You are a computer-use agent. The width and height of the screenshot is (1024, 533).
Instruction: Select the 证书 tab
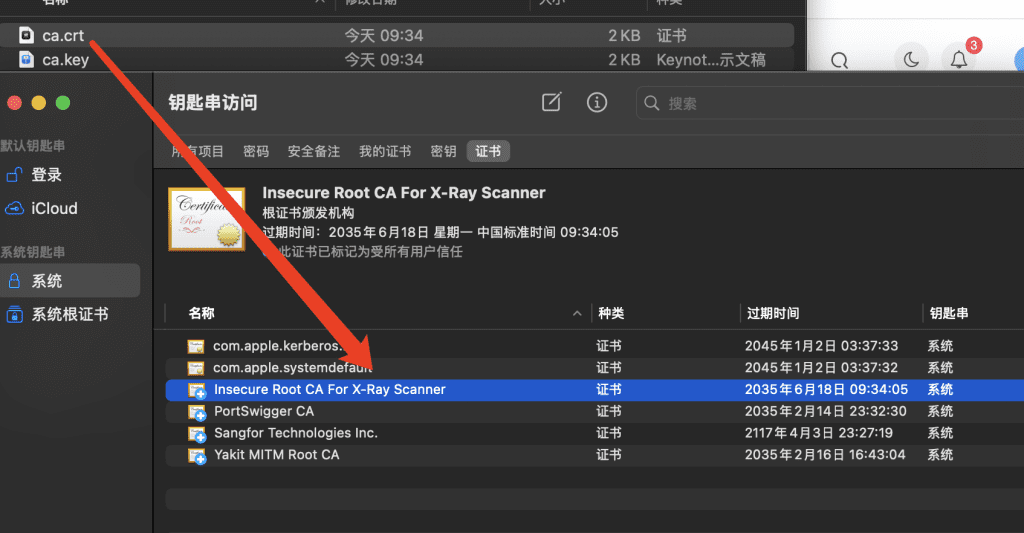pos(488,152)
